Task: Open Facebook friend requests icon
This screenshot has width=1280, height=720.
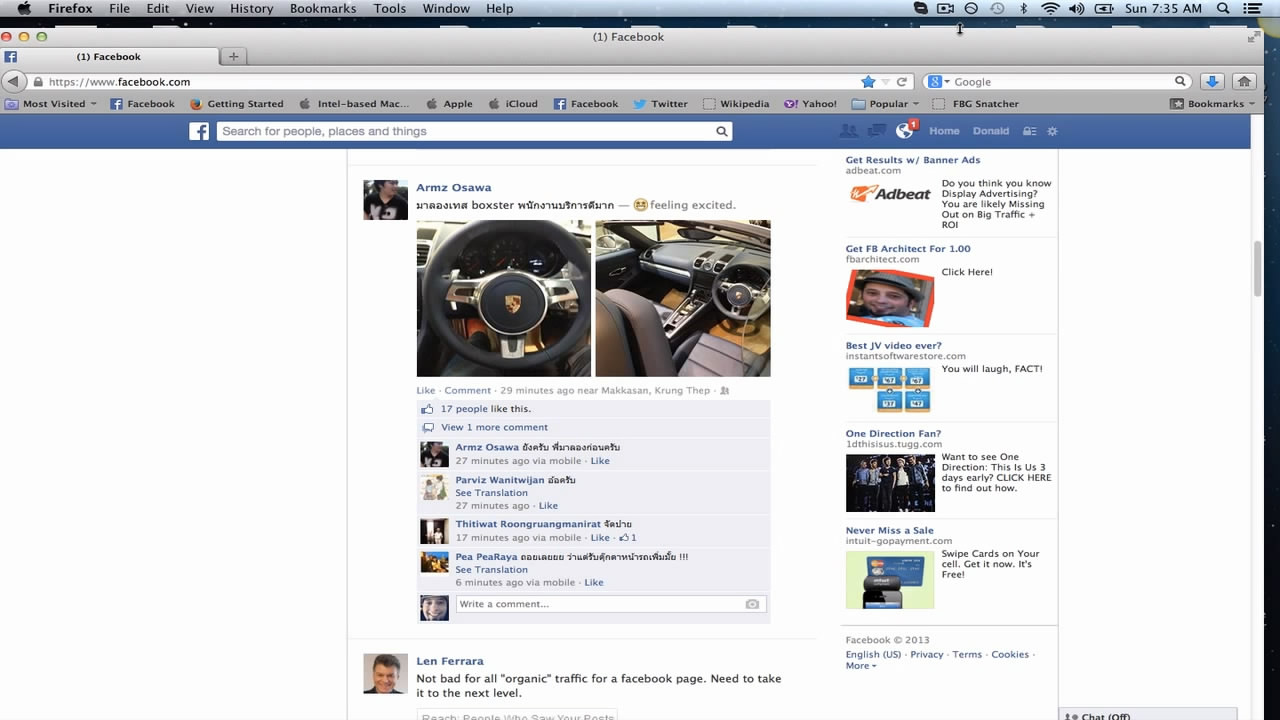Action: pyautogui.click(x=849, y=131)
